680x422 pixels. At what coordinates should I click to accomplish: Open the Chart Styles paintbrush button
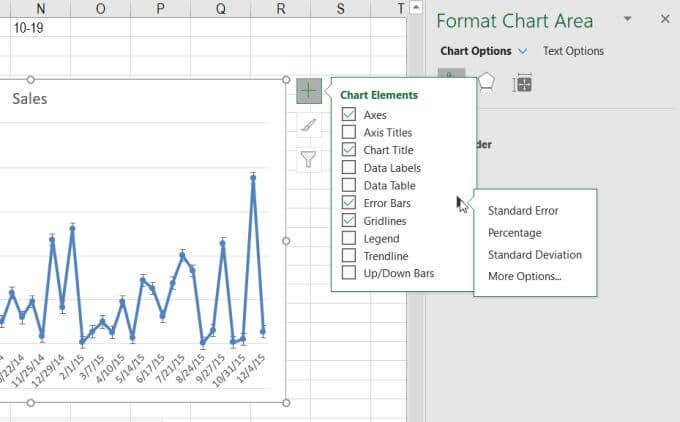tap(309, 125)
